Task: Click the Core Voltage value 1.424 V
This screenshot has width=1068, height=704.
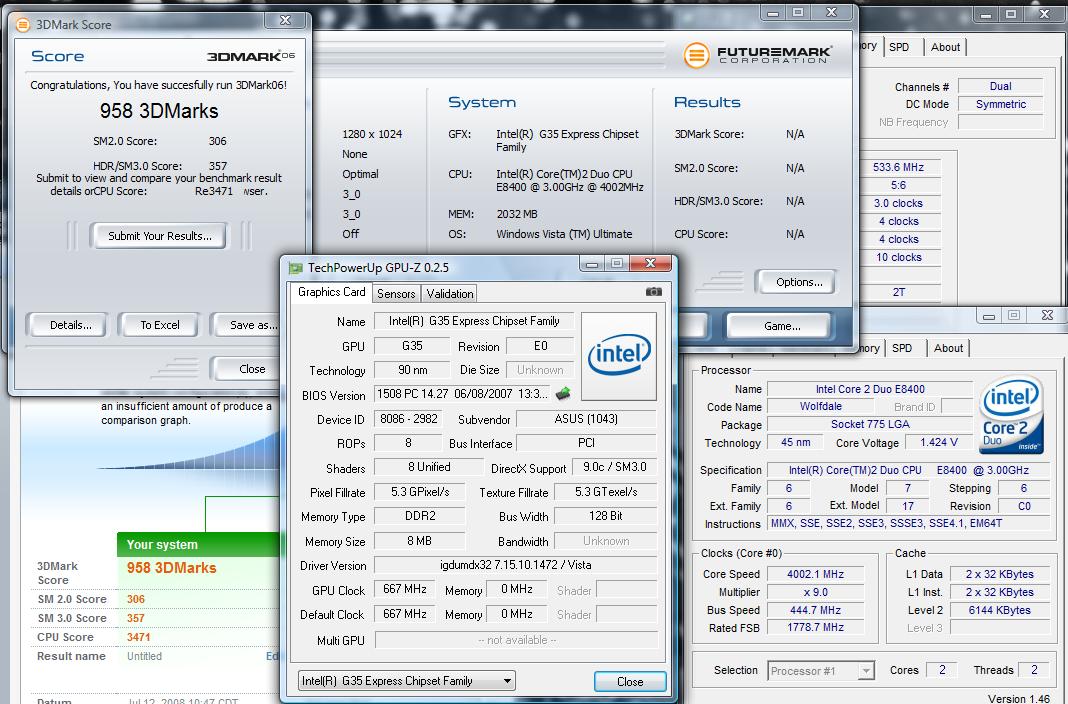Action: tap(939, 442)
